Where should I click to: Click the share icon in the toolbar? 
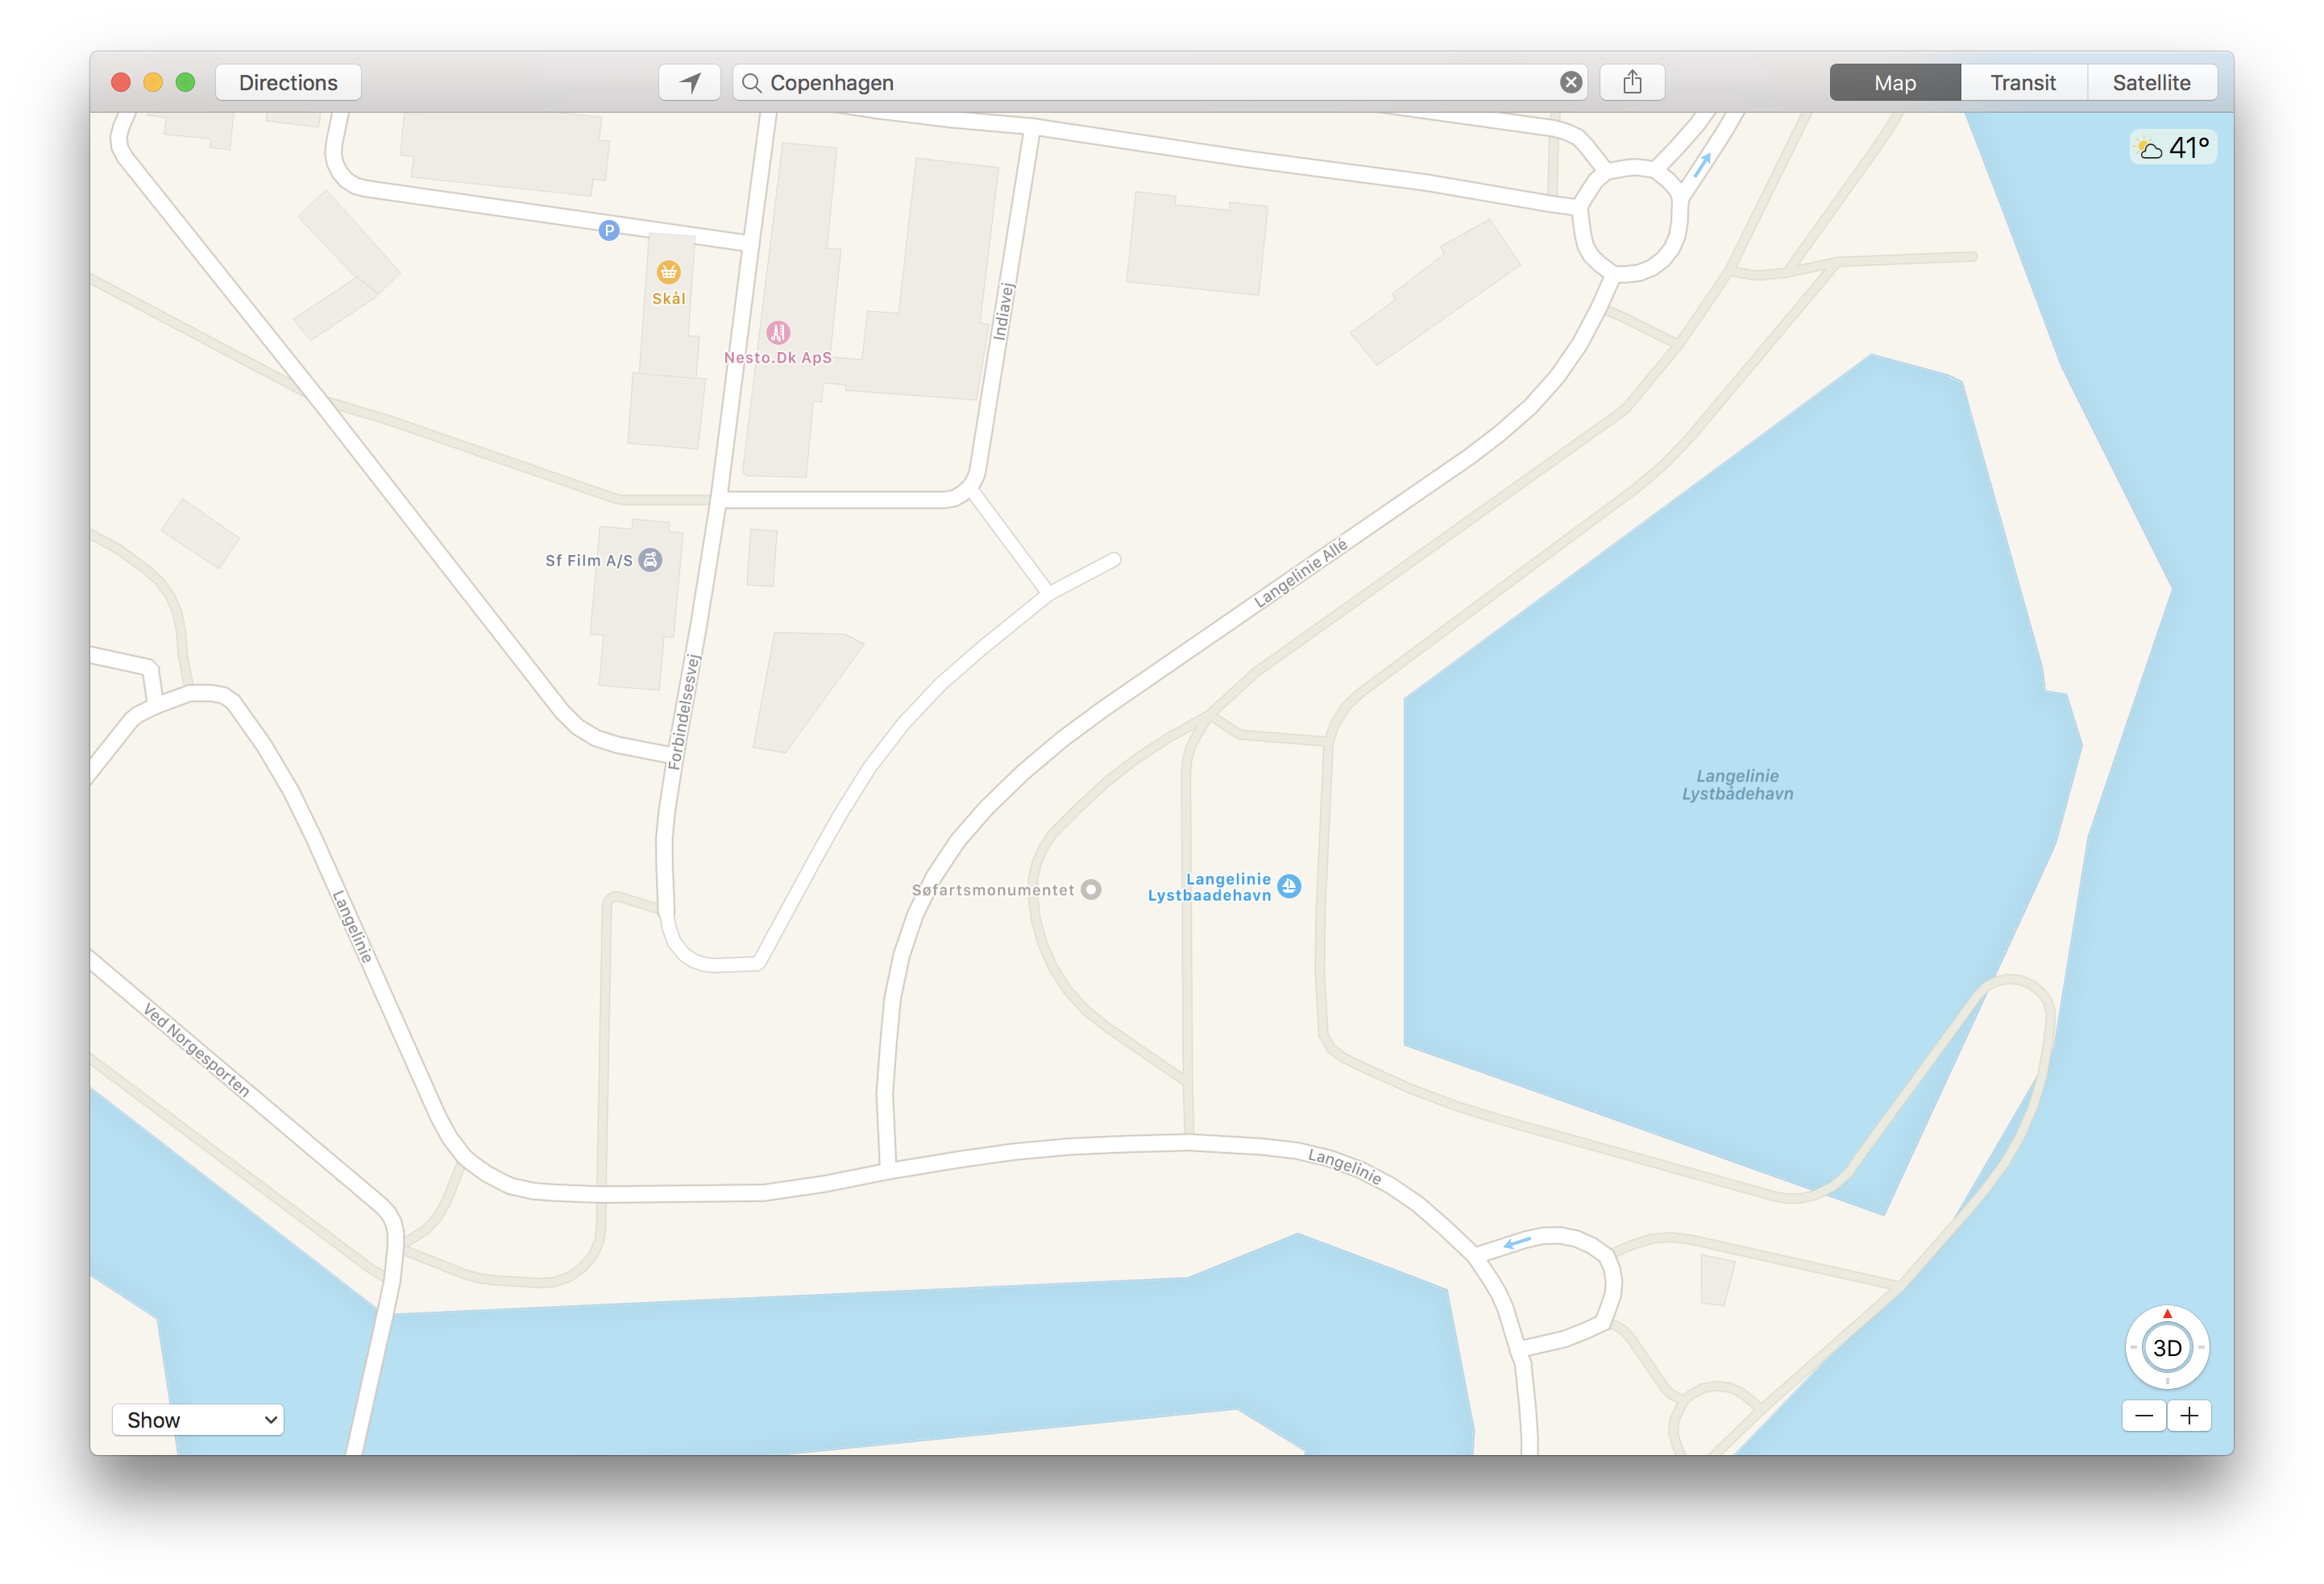(1632, 81)
